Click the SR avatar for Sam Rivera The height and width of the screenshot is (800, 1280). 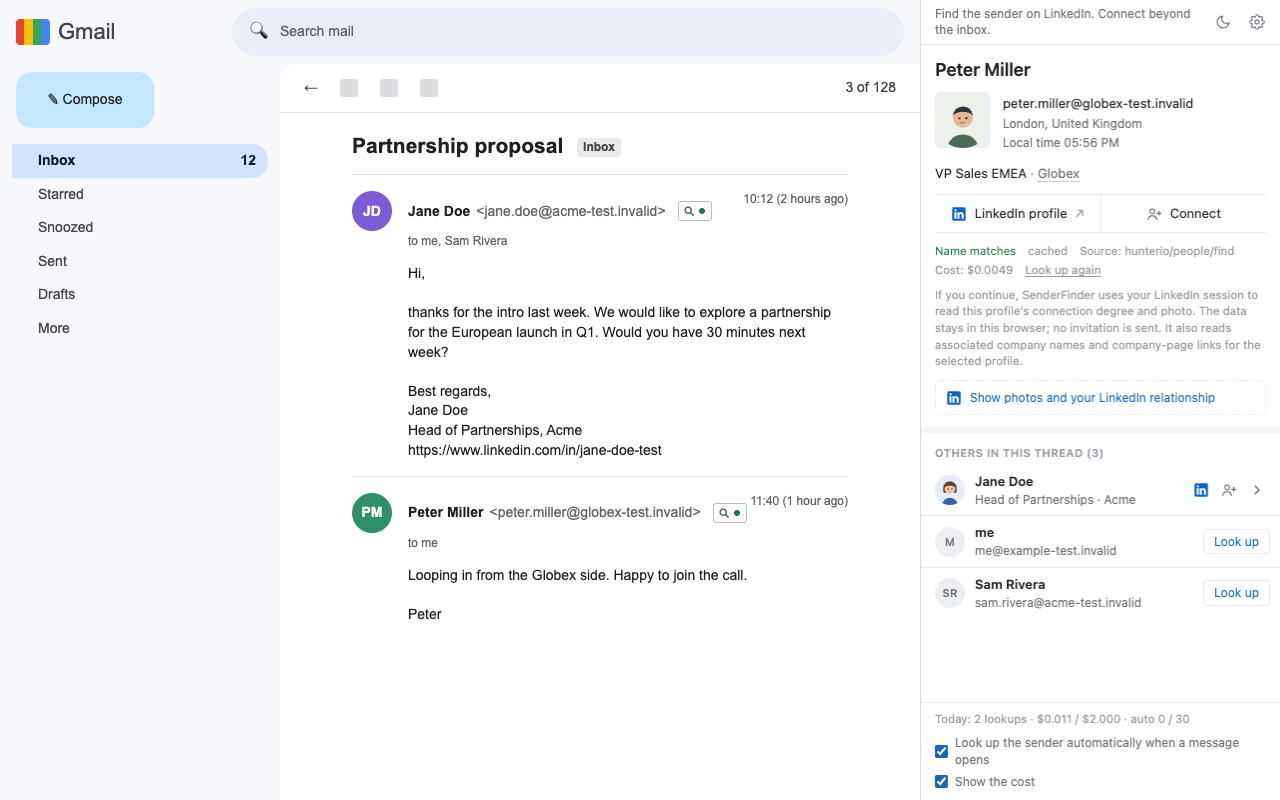949,593
